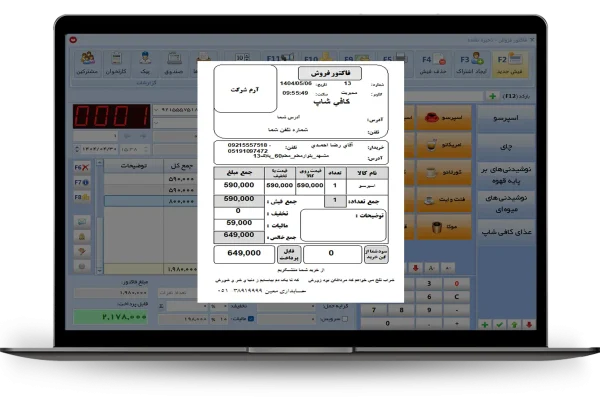The width and height of the screenshot is (600, 400).
Task: Click the 'توضیحات' column header
Action: (x=134, y=166)
